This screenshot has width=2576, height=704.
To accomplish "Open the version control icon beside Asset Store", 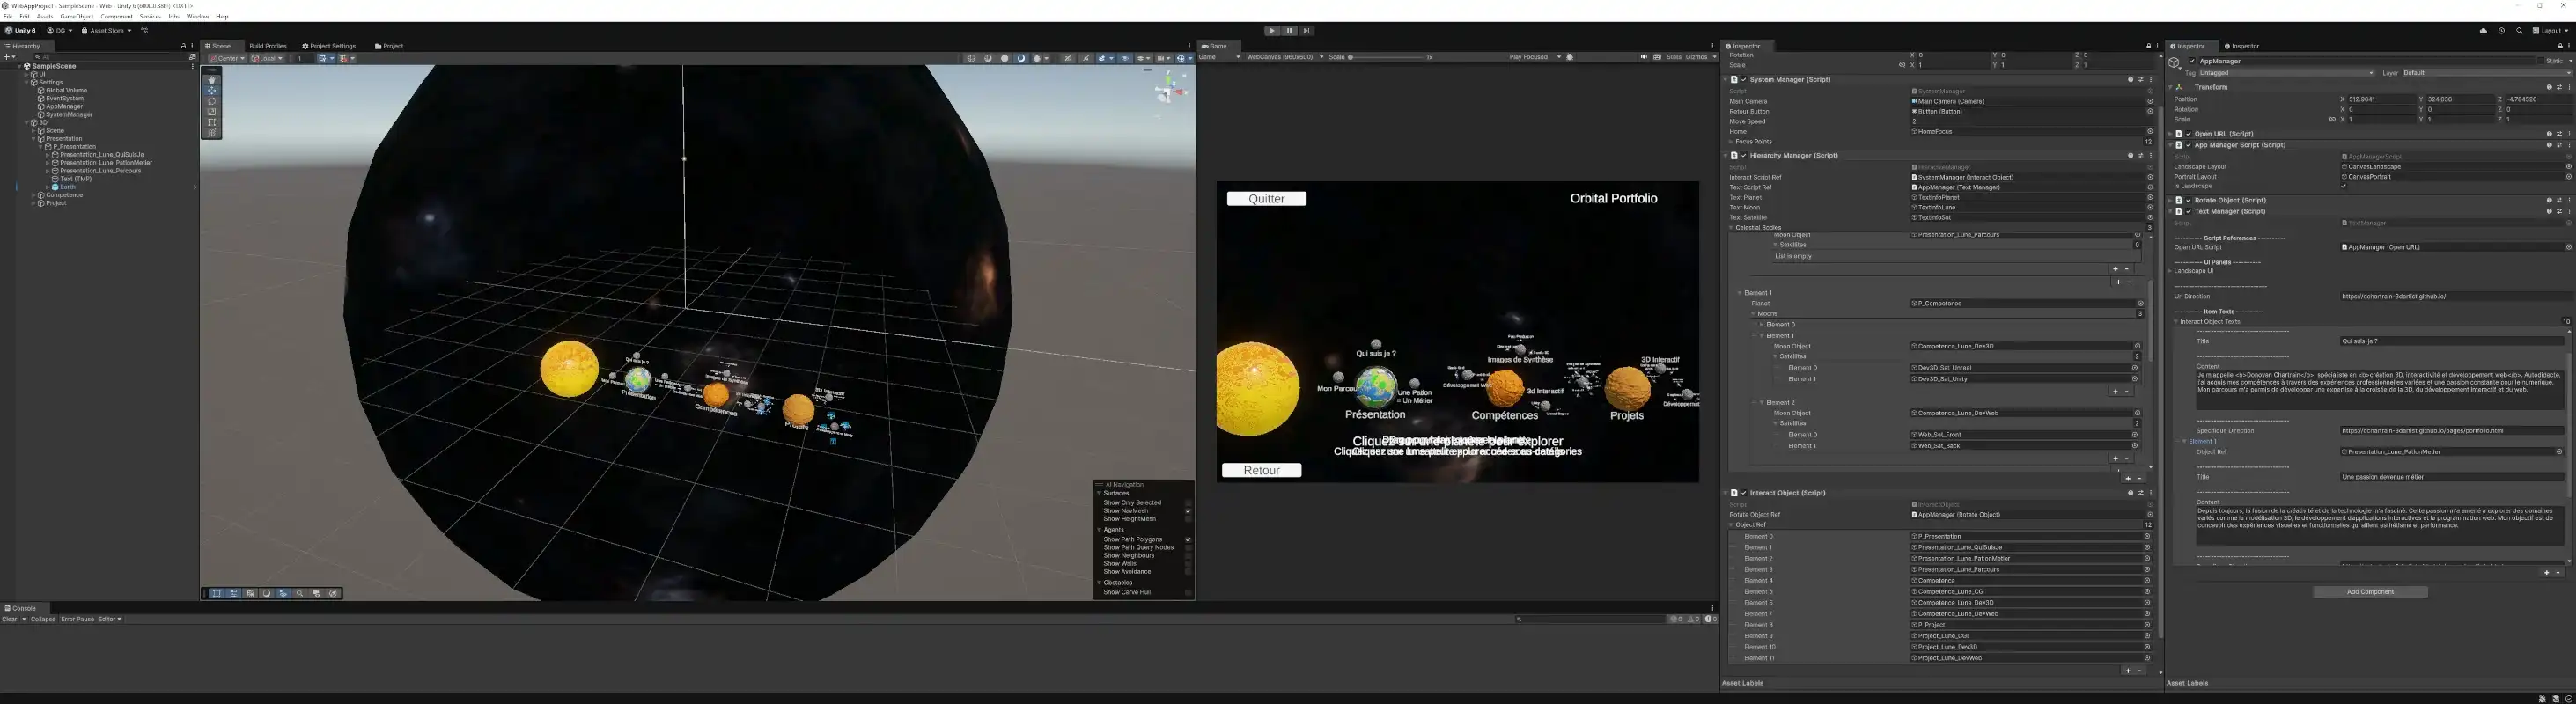I will tap(144, 31).
